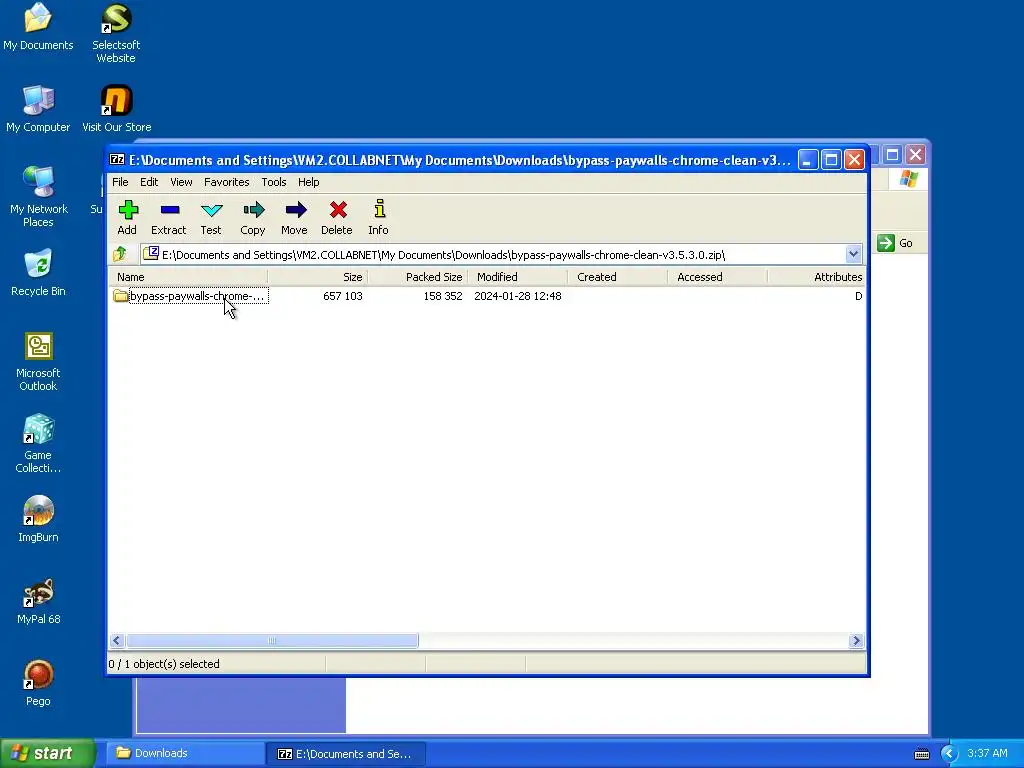Launch ImgBurn from desktop
The width and height of the screenshot is (1024, 768).
click(x=38, y=519)
